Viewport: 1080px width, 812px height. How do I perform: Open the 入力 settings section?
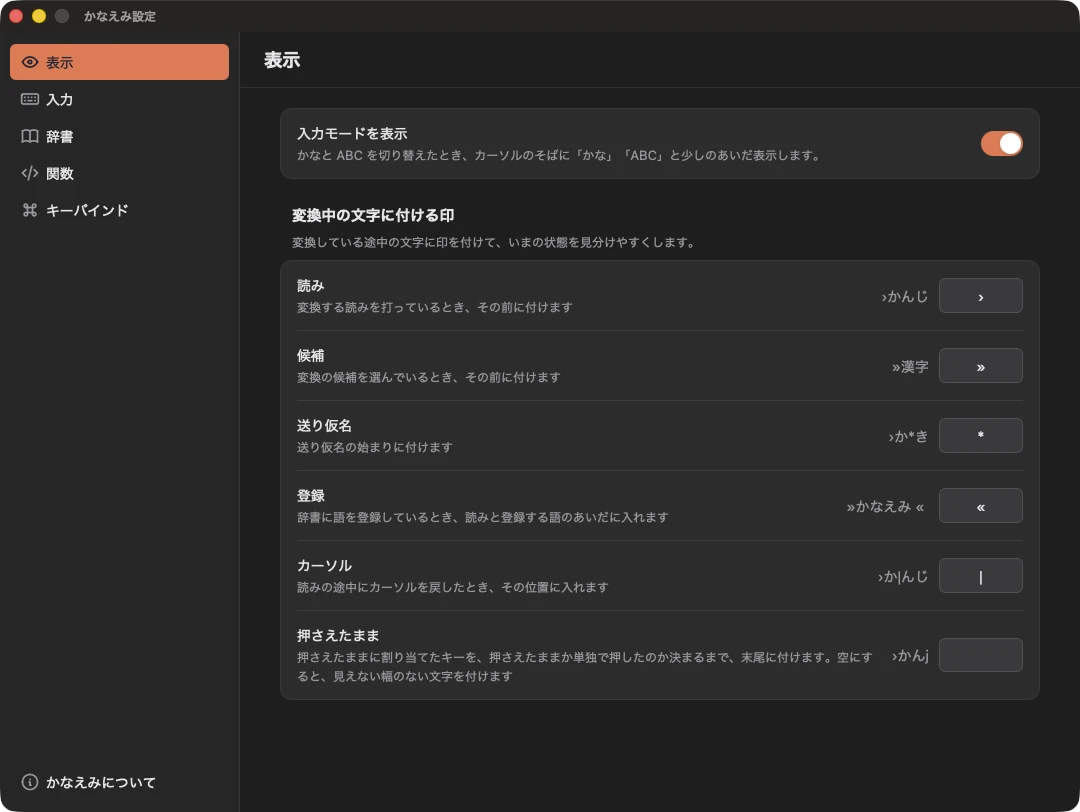click(119, 99)
